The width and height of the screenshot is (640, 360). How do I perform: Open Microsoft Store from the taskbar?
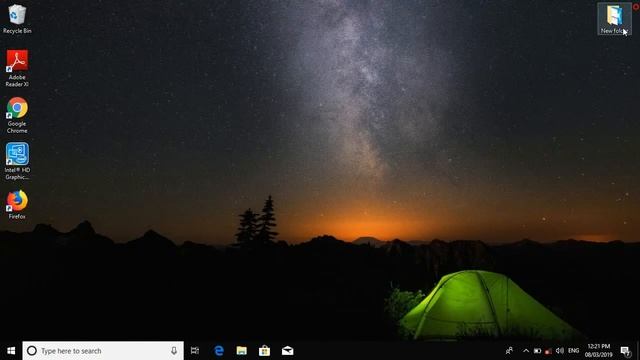(x=264, y=351)
